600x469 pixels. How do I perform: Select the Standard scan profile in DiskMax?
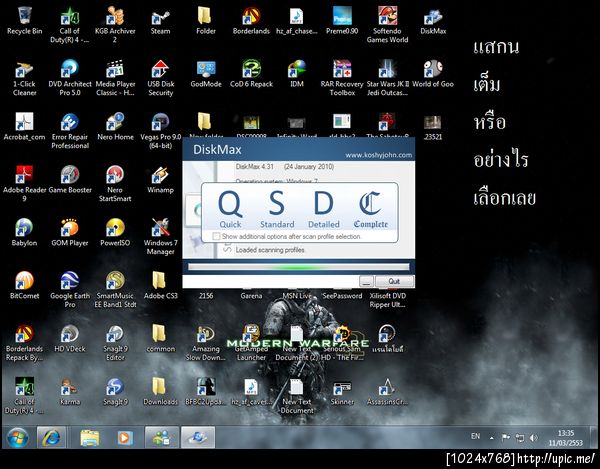click(x=277, y=209)
